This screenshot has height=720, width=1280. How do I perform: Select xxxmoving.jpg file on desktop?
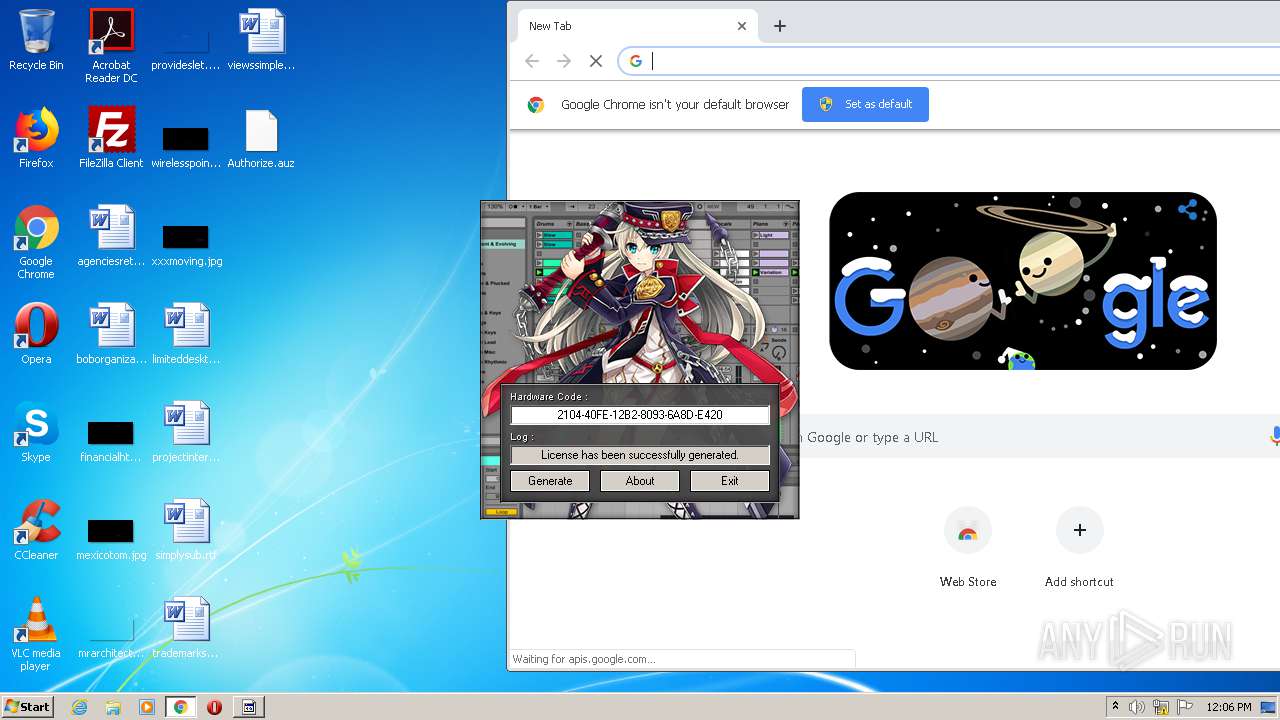186,245
